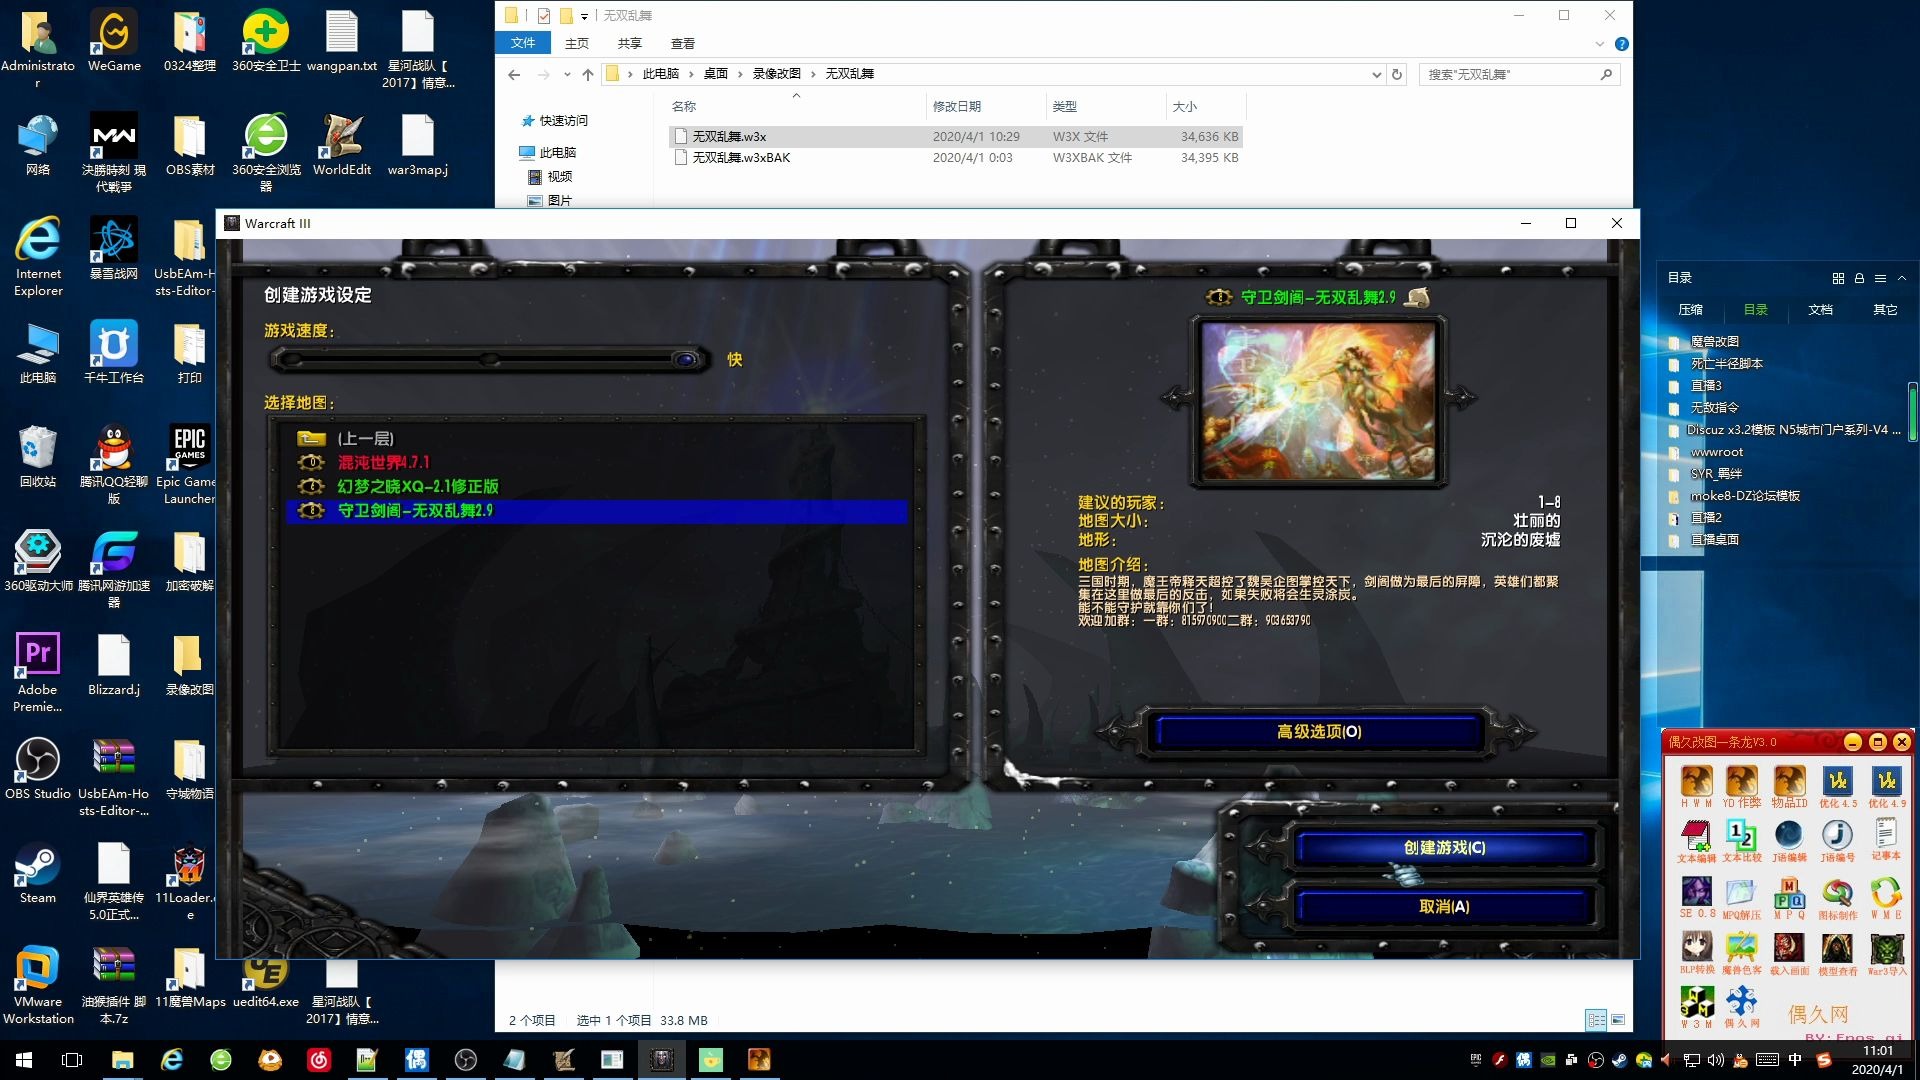Select the file 无双乱舞.w3xBAK
Viewport: 1920px width, 1080px height.
741,158
